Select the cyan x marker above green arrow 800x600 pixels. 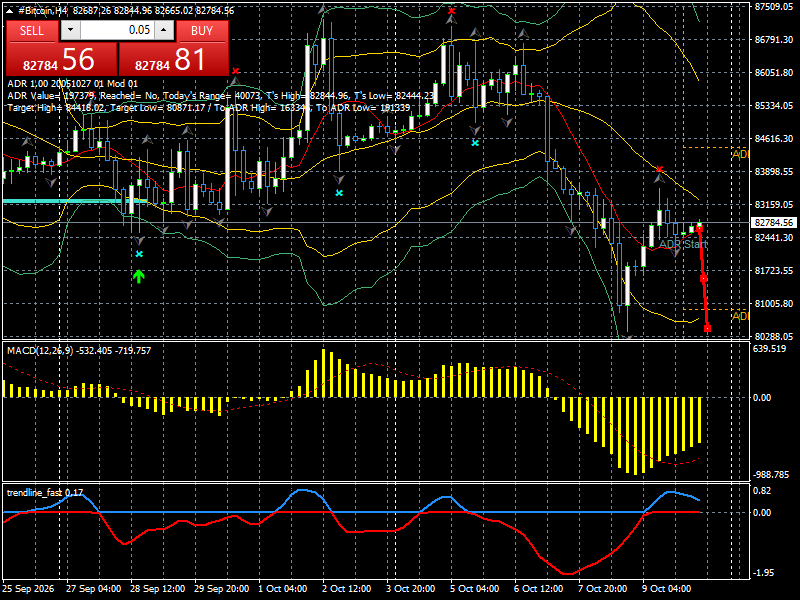(x=139, y=254)
